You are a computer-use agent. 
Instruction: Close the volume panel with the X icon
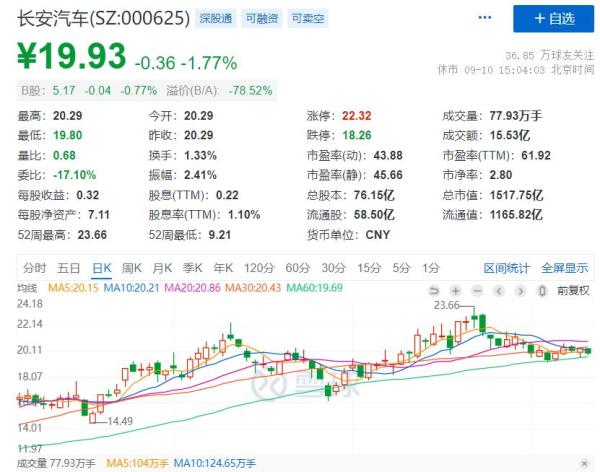584,463
